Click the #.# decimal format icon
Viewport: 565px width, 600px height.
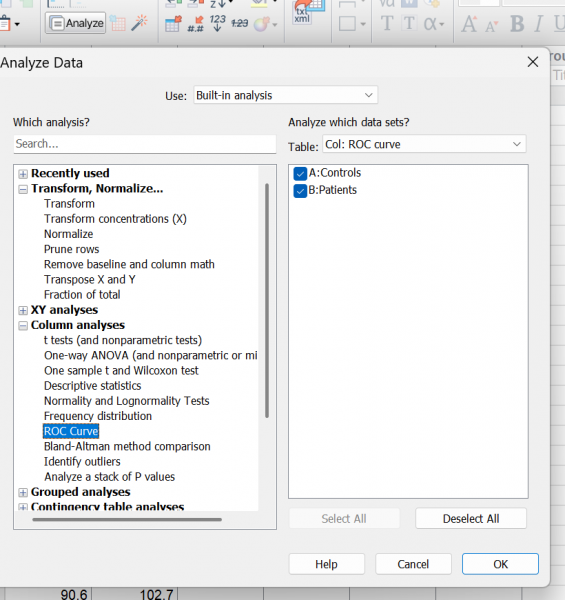195,24
